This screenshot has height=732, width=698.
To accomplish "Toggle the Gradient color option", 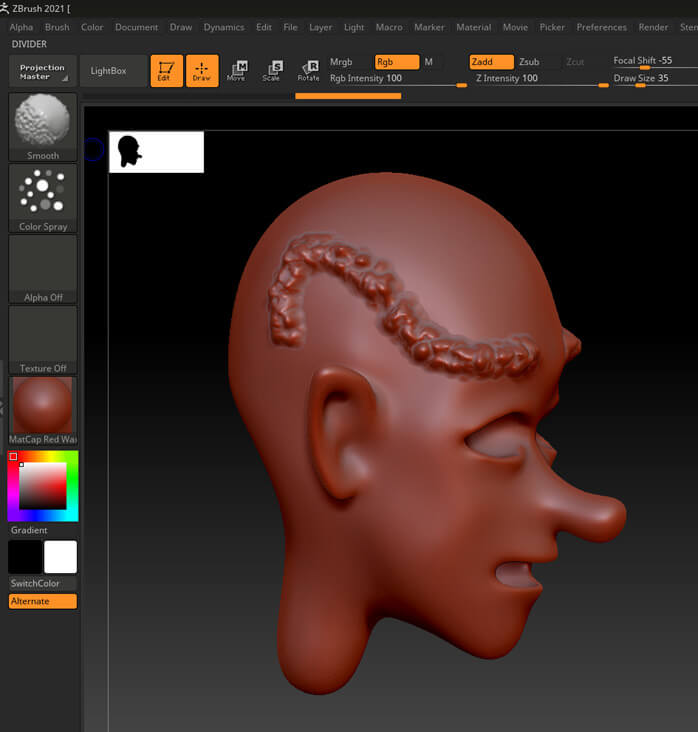I will point(29,530).
